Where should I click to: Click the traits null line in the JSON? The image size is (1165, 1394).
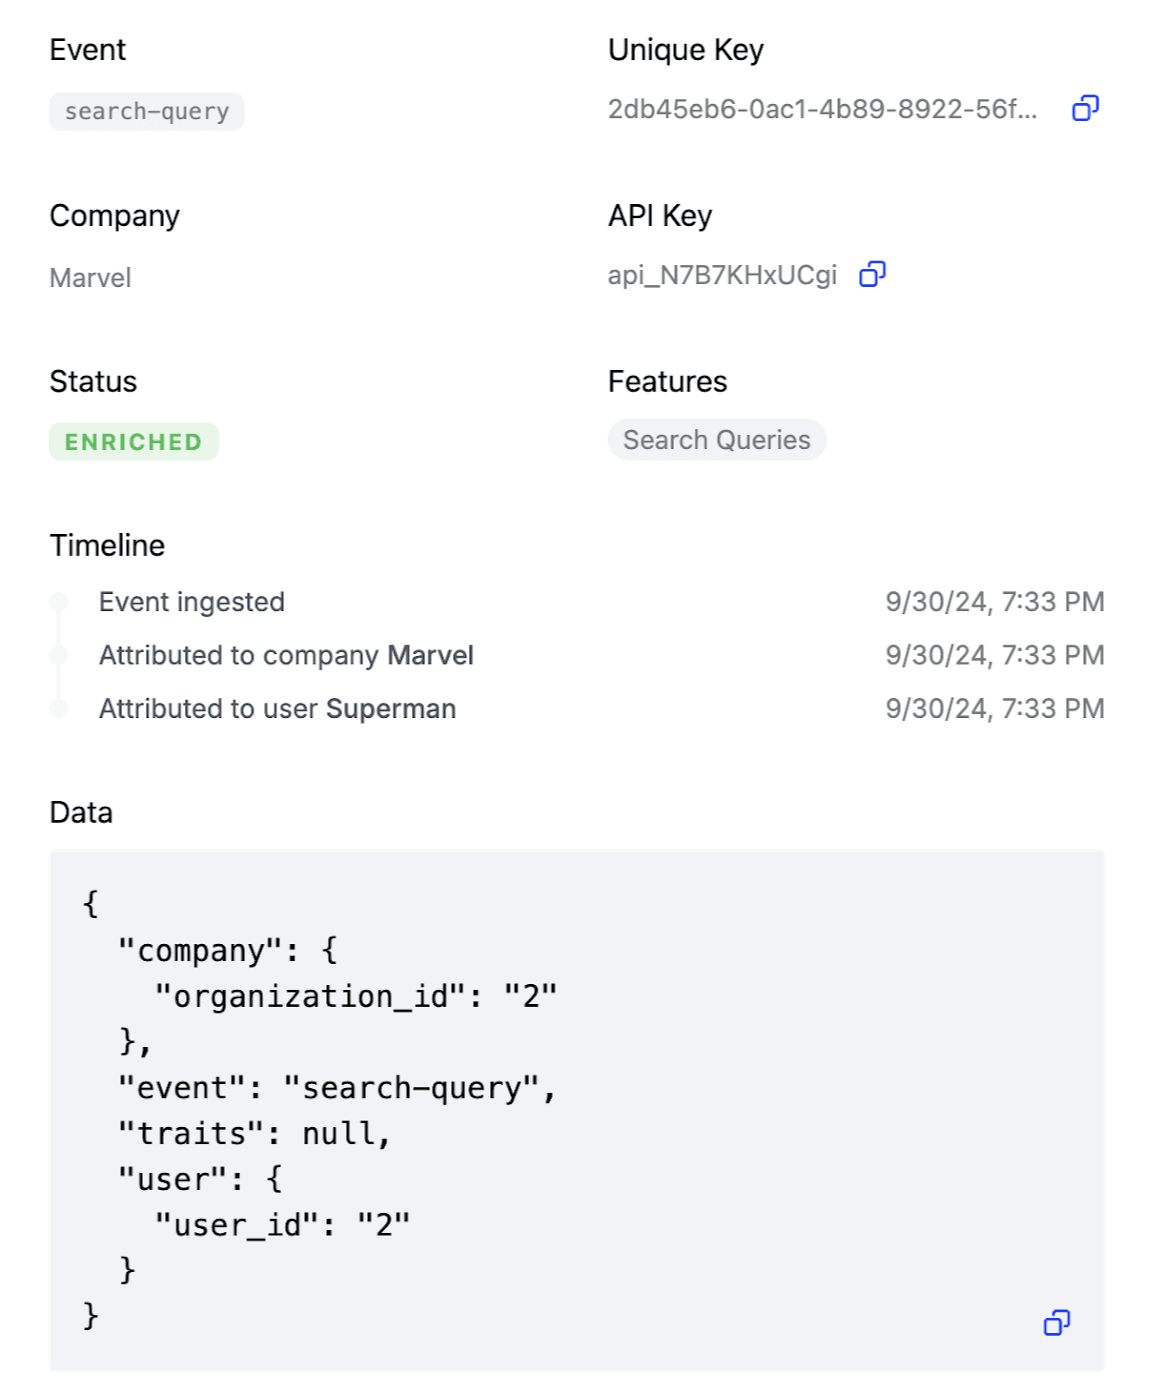click(x=254, y=1133)
